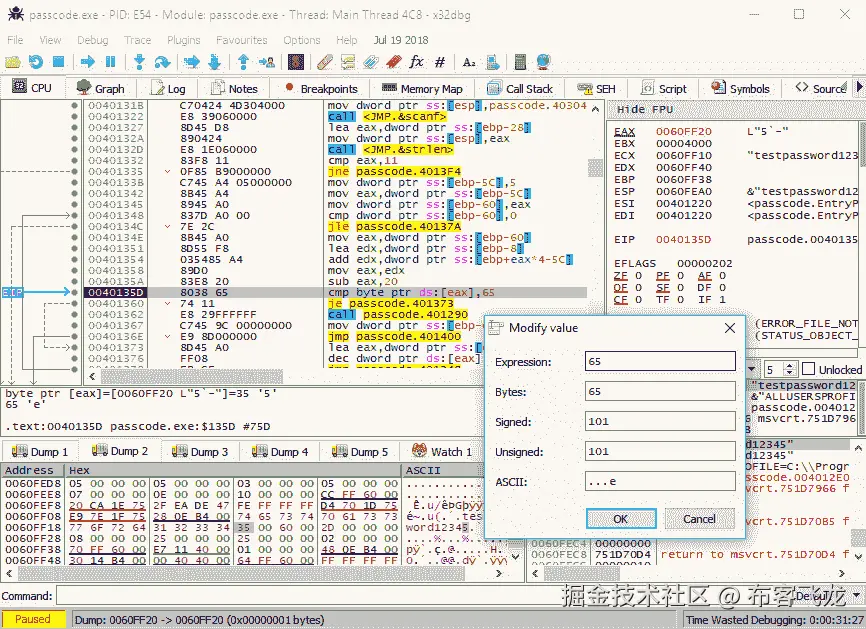Open patches bandage icon
Viewport: 866px width, 629px height.
coord(325,62)
